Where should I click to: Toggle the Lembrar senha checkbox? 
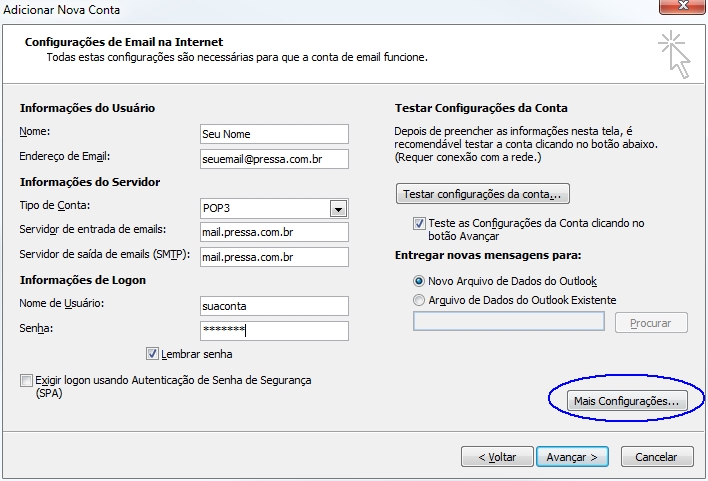152,354
